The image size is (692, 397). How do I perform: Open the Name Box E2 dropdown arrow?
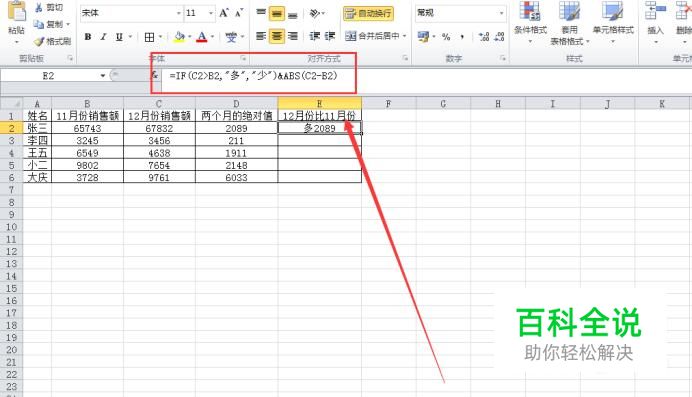click(103, 75)
